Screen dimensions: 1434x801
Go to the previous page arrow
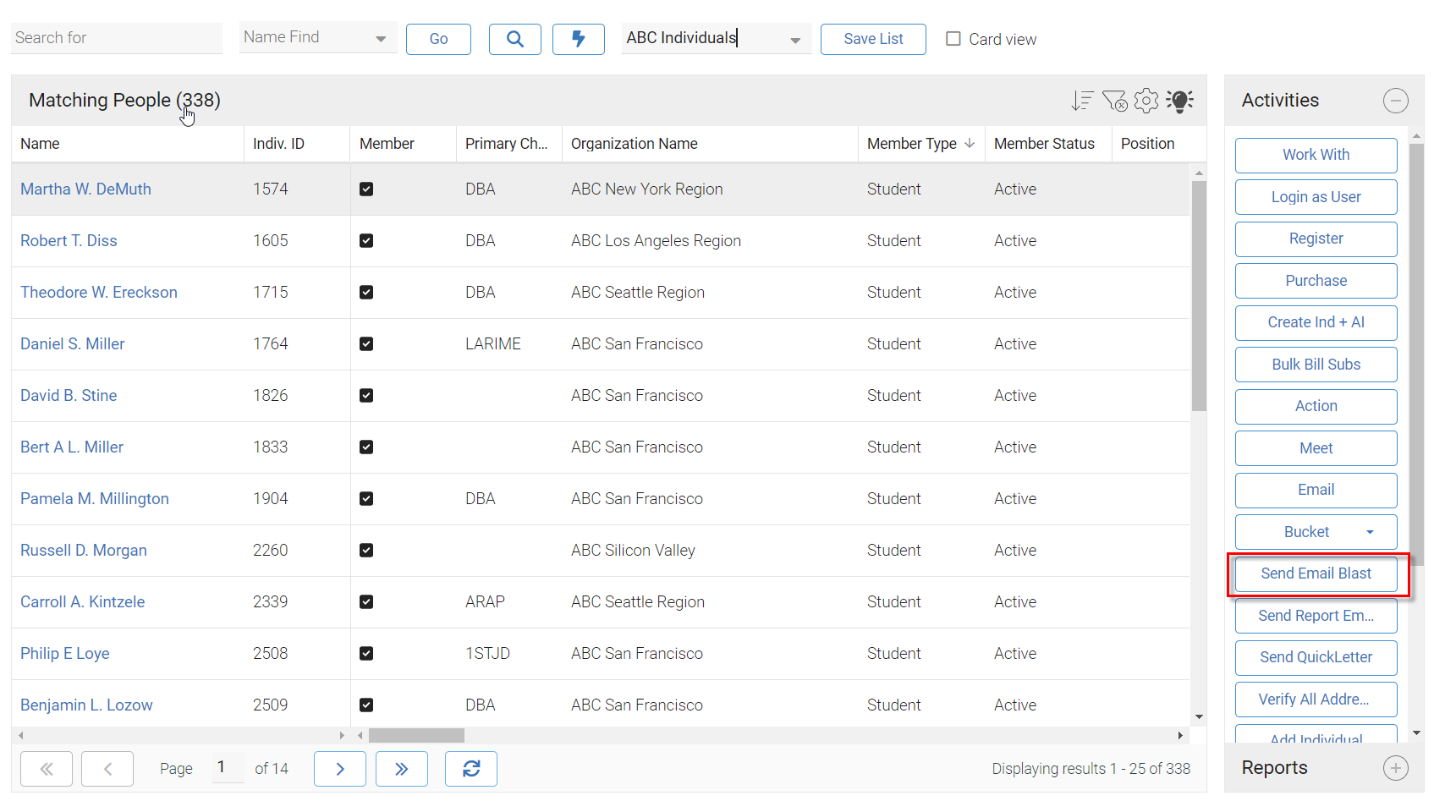pyautogui.click(x=107, y=769)
